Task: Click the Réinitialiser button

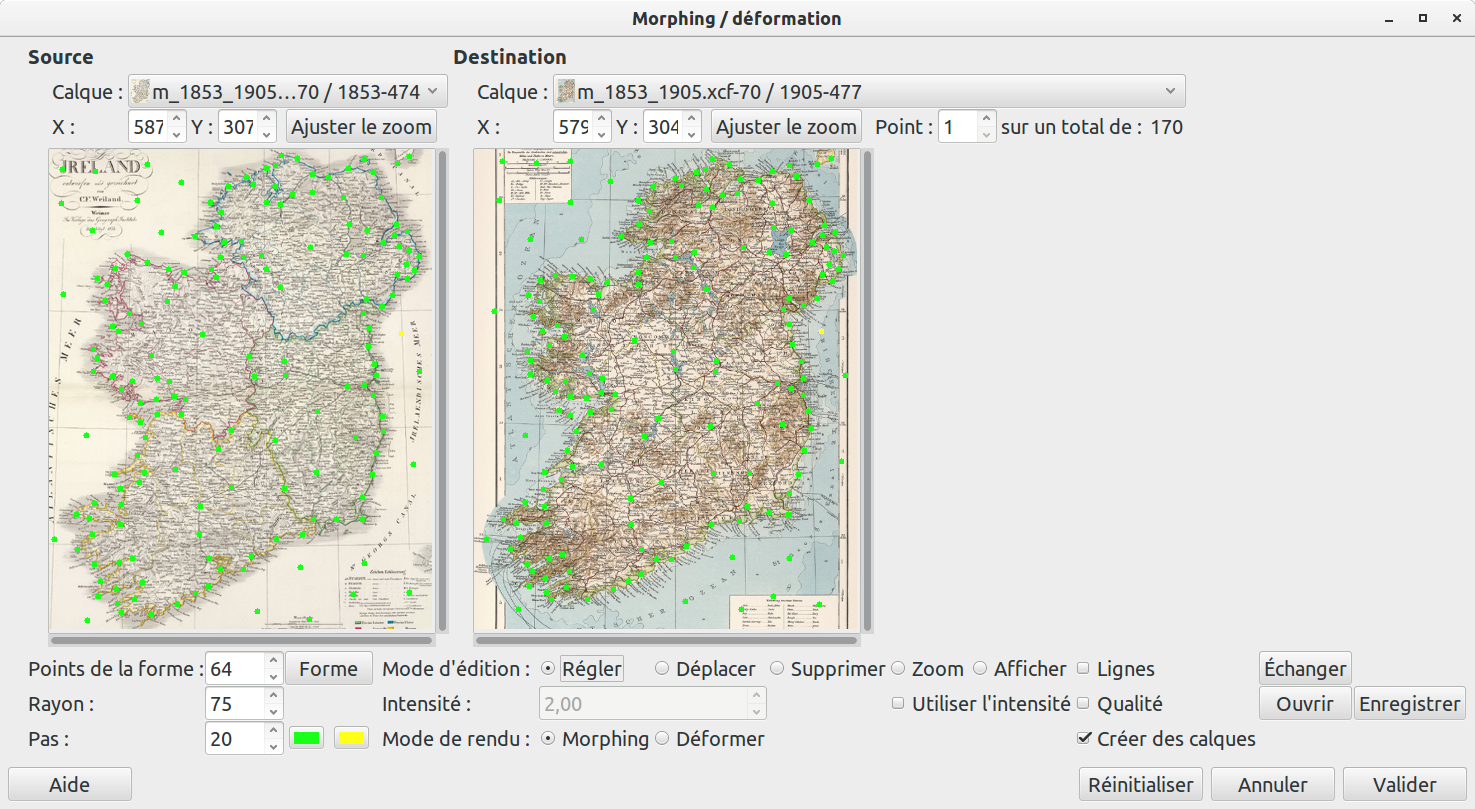Action: (x=1143, y=785)
